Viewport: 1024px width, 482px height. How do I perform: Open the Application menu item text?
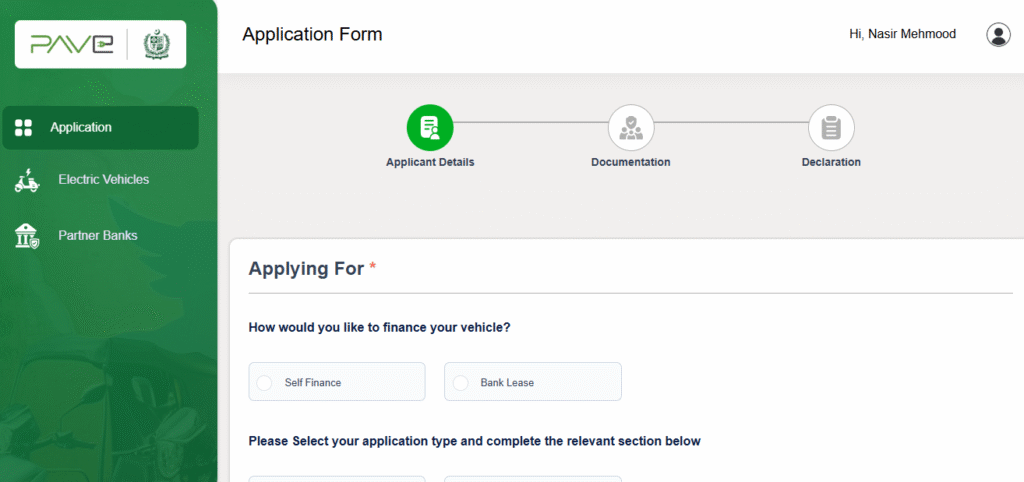click(81, 127)
